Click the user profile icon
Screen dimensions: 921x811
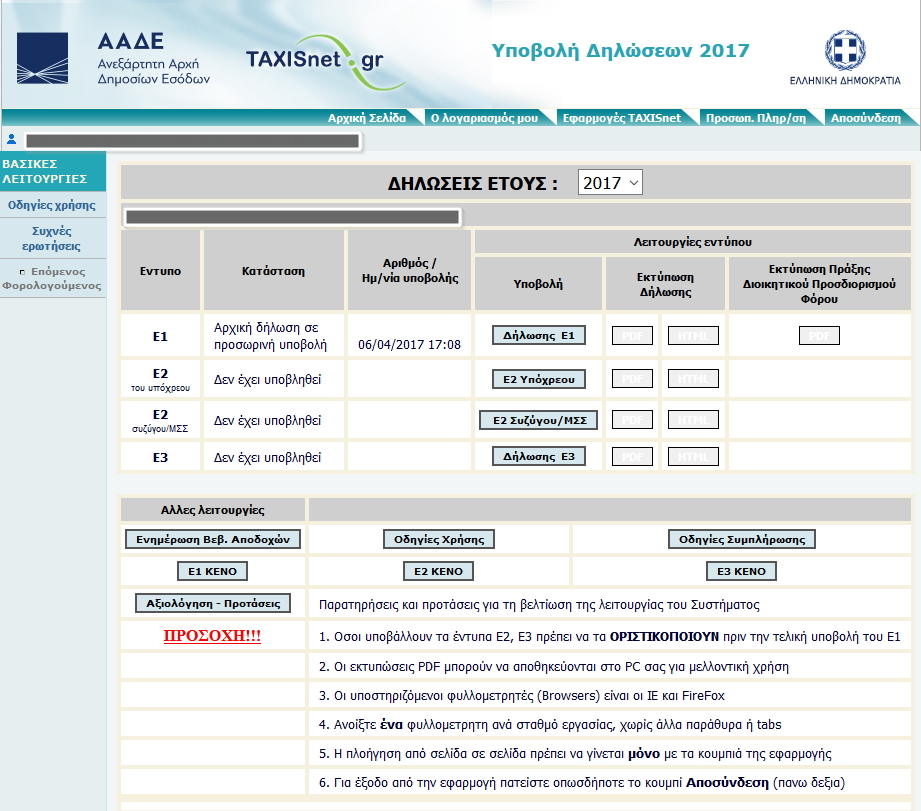click(12, 140)
